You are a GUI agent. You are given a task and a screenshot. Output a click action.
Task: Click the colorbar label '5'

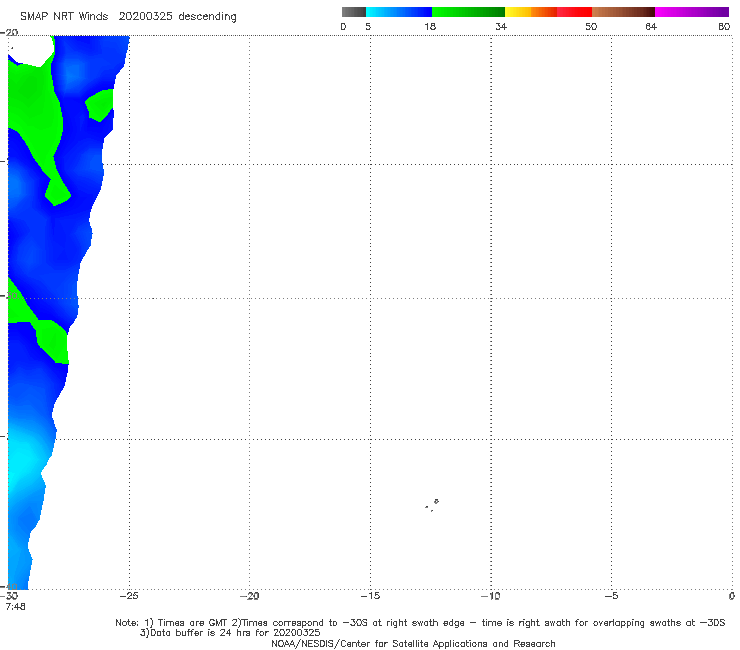click(368, 27)
